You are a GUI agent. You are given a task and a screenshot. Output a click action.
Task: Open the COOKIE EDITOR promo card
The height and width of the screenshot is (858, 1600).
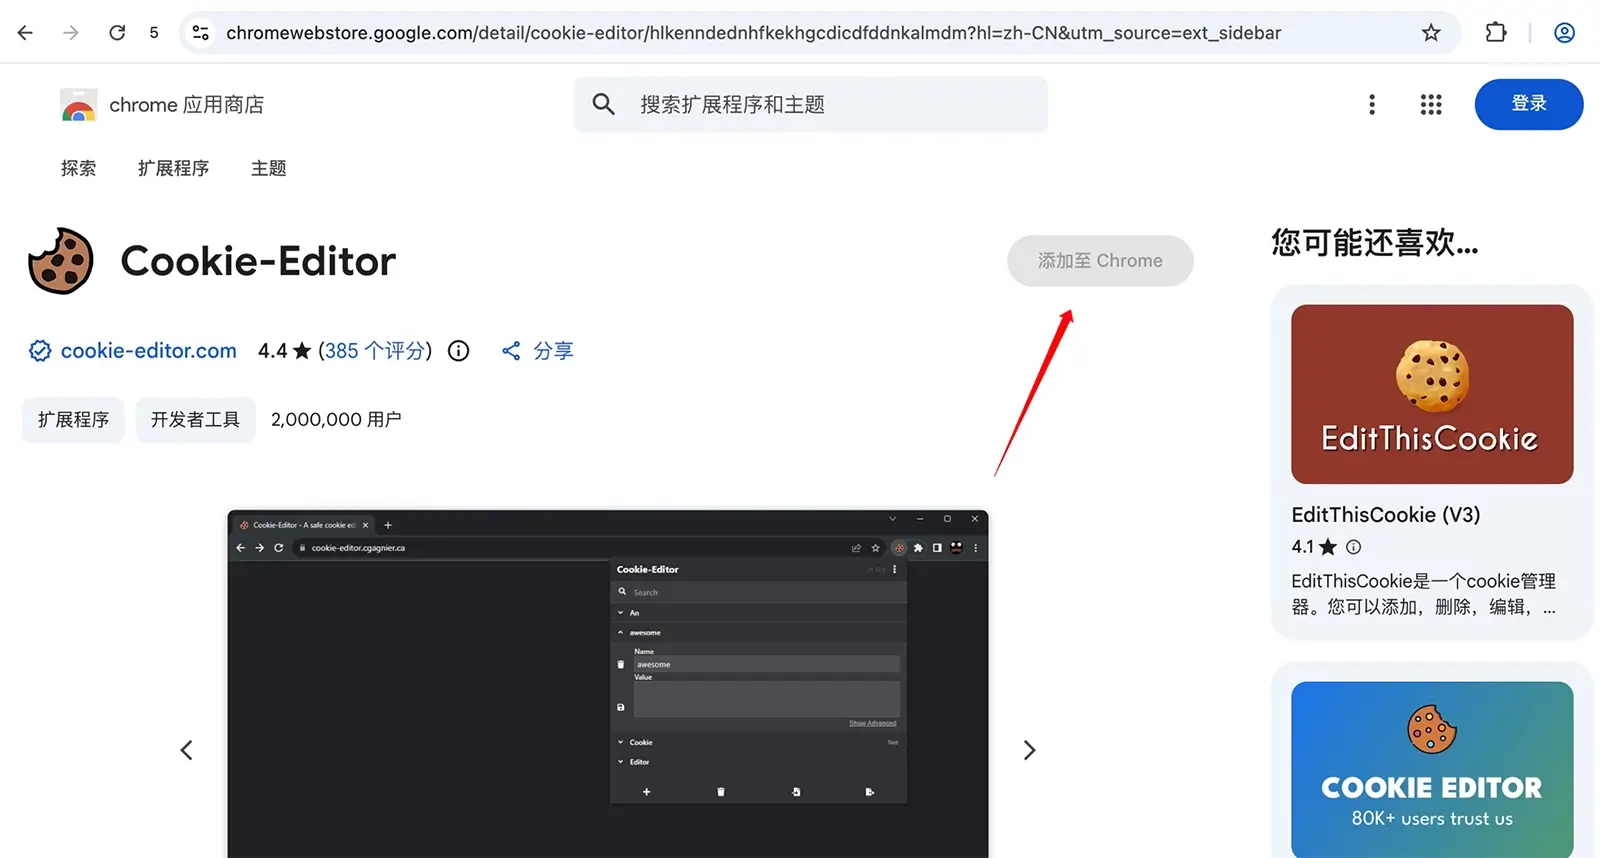[1432, 770]
